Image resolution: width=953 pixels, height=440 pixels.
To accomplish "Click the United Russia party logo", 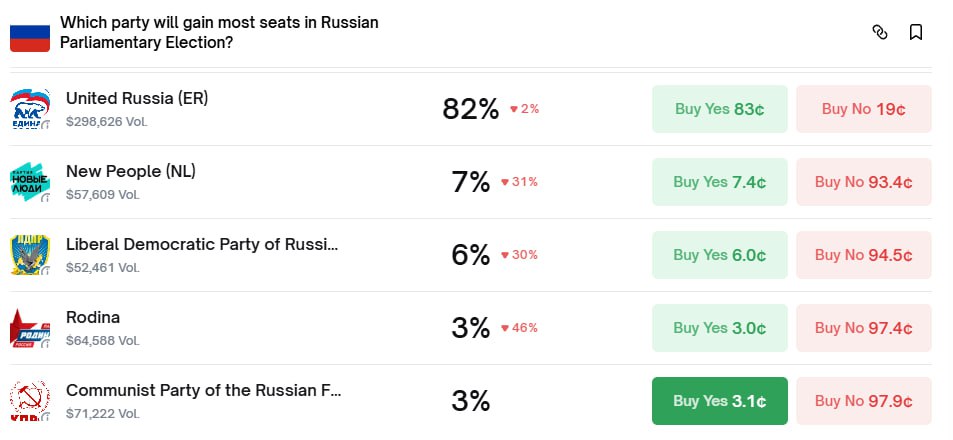I will coord(30,109).
